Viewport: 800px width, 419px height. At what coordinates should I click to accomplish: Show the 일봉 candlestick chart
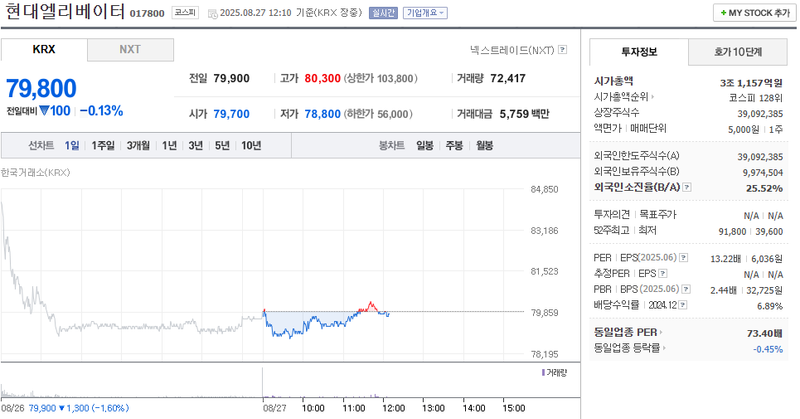coord(425,145)
